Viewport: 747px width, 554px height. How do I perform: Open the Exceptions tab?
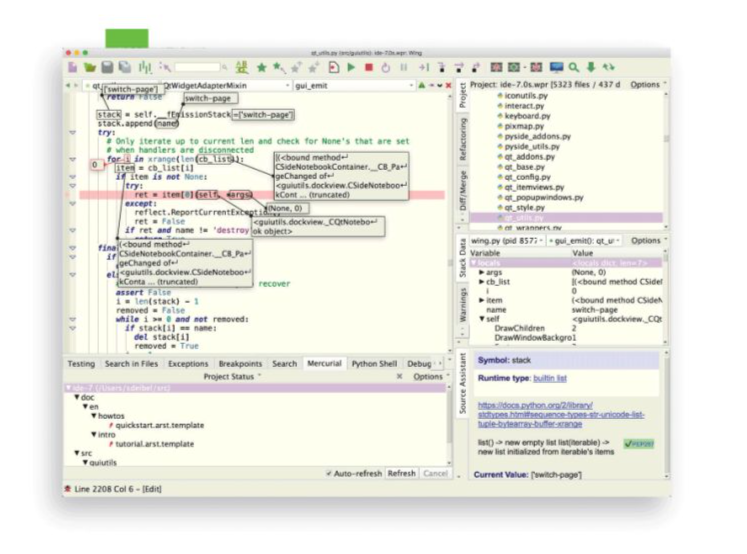pos(188,364)
